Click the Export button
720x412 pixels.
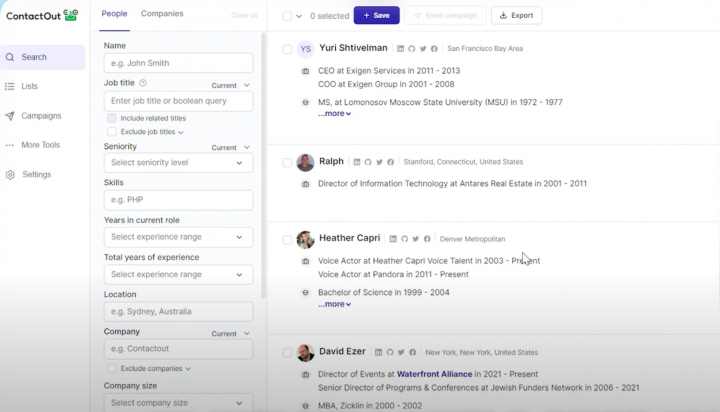click(x=516, y=15)
